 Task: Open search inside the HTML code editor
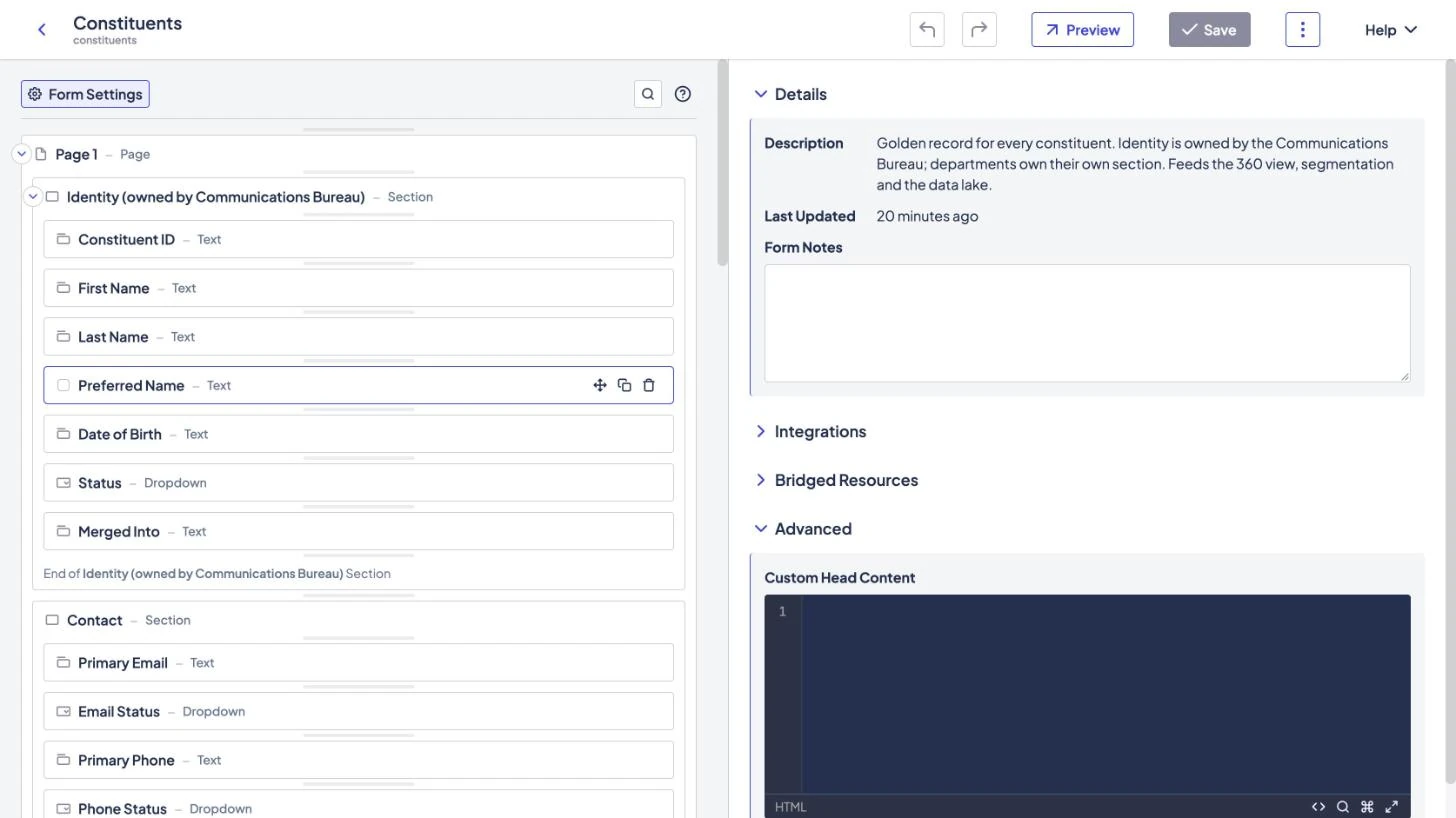(1343, 807)
